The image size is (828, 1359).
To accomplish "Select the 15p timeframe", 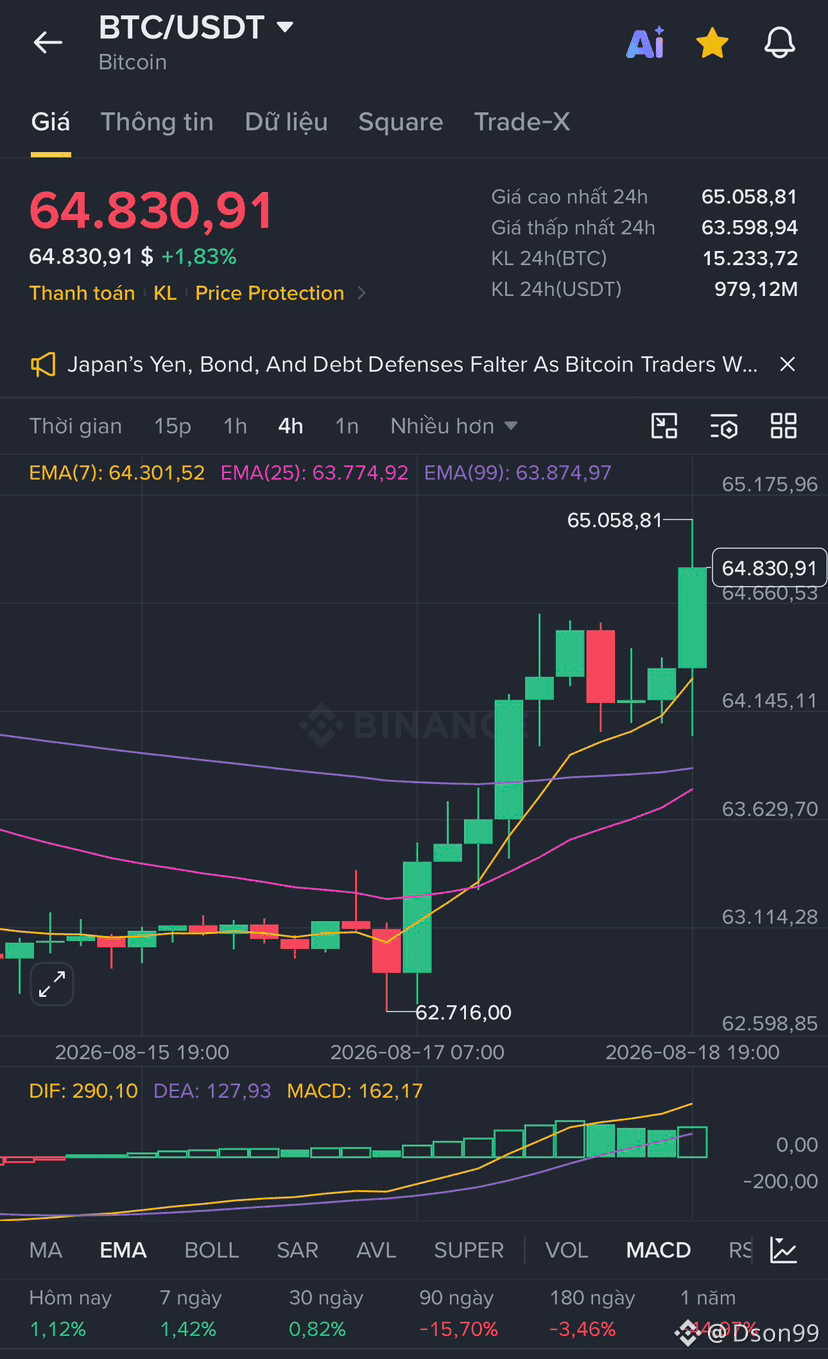I will [x=172, y=426].
